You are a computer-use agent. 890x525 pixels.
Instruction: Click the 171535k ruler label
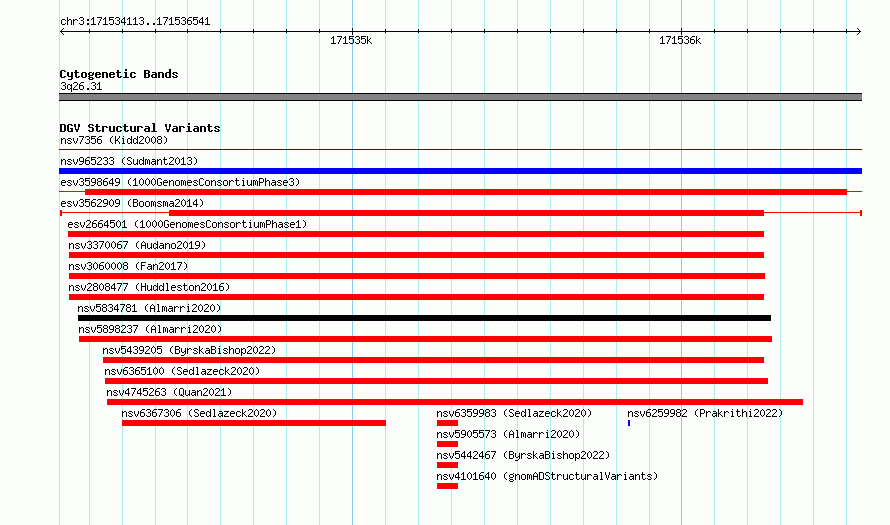click(351, 40)
